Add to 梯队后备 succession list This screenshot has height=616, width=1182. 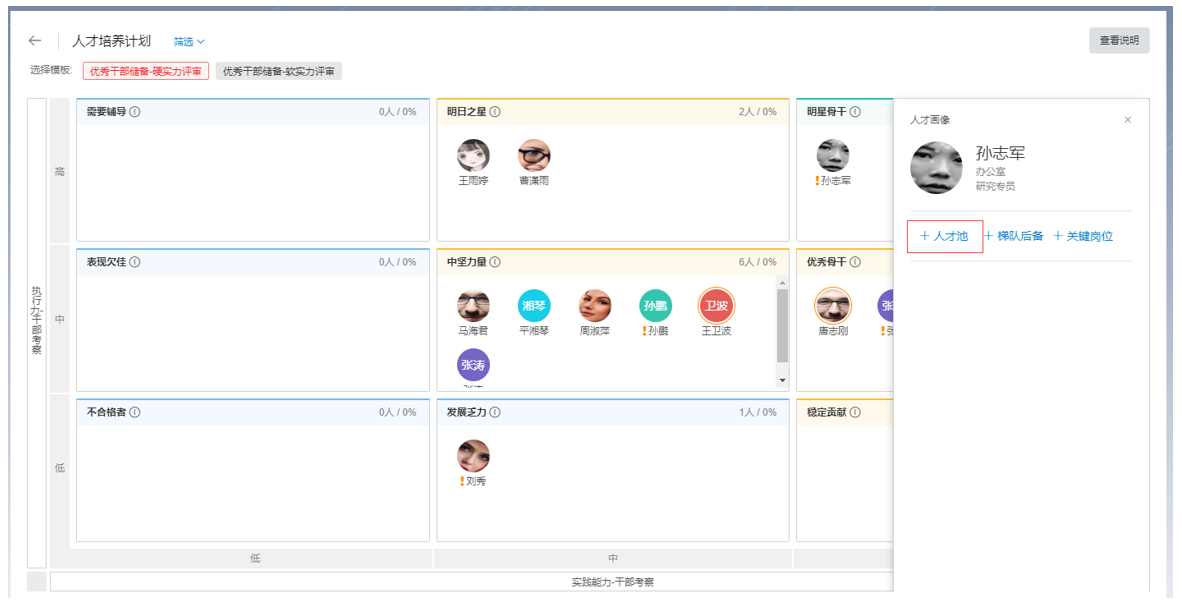(1014, 237)
